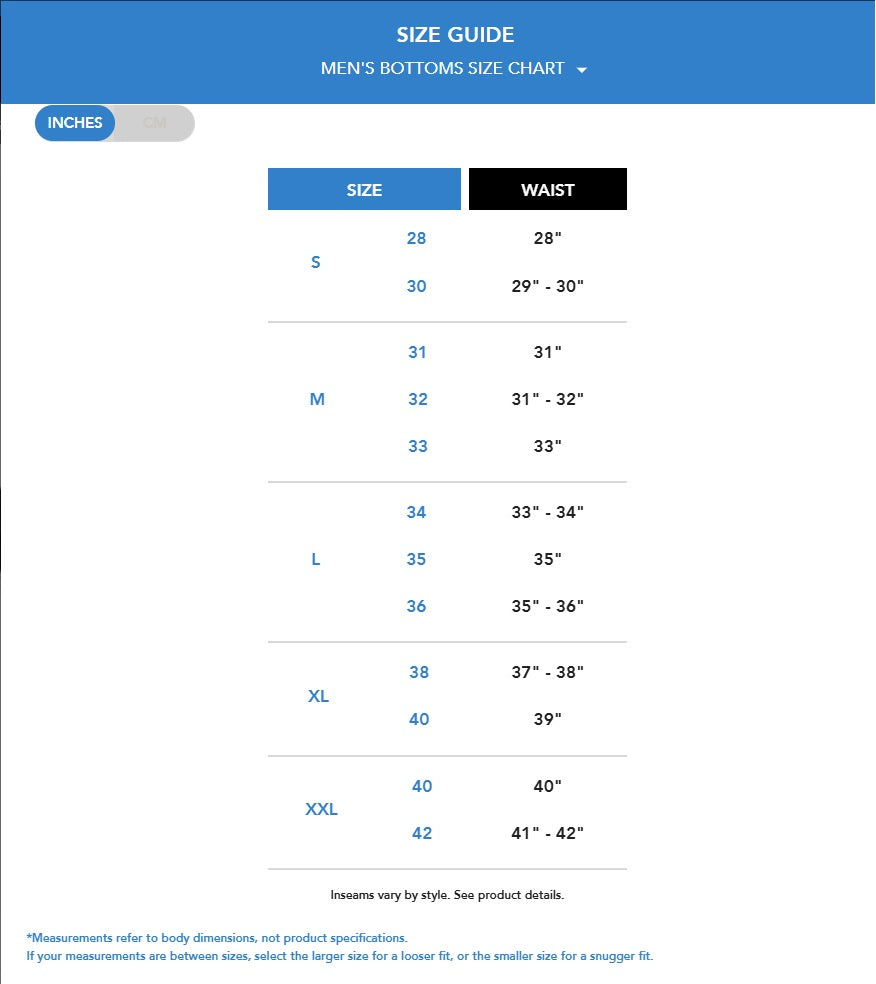This screenshot has height=984, width=876.
Task: Select the S size group label
Action: [x=316, y=263]
